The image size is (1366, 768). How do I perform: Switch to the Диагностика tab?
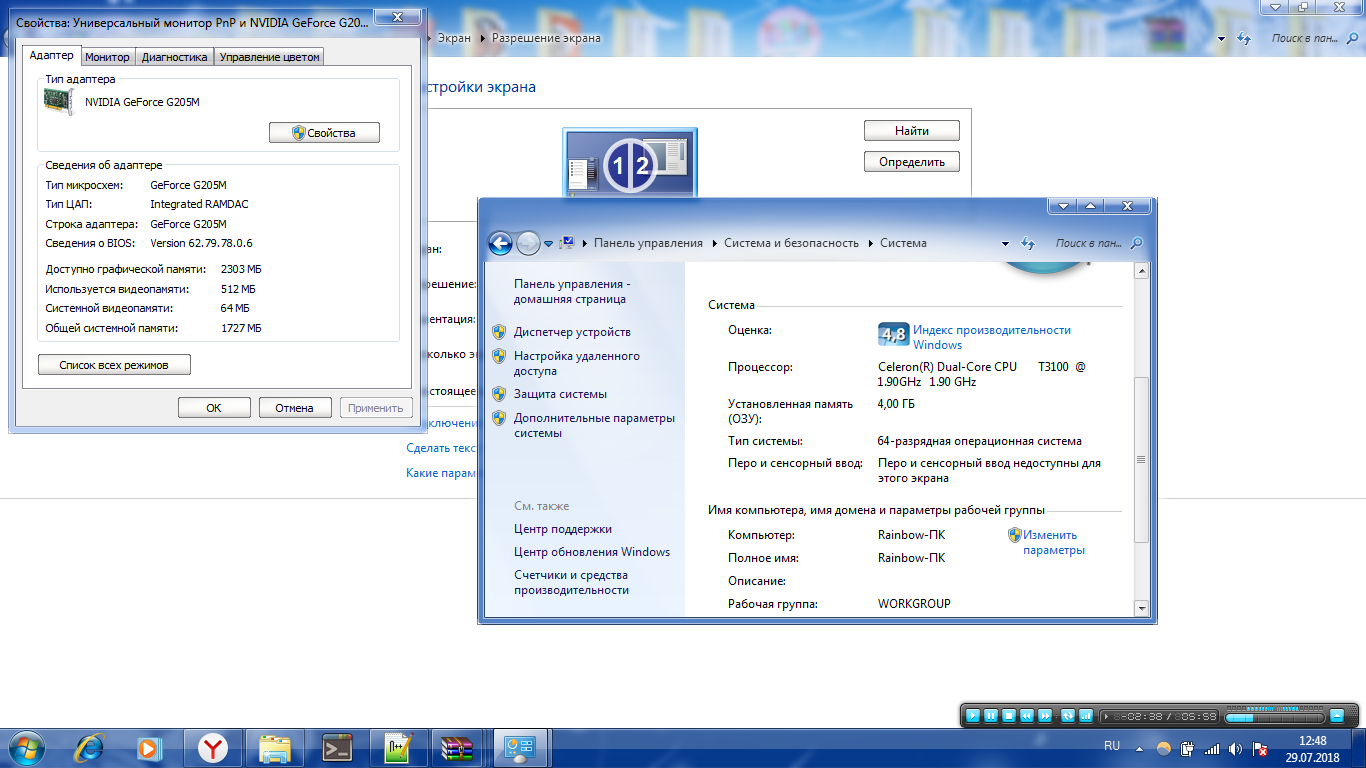pos(174,57)
